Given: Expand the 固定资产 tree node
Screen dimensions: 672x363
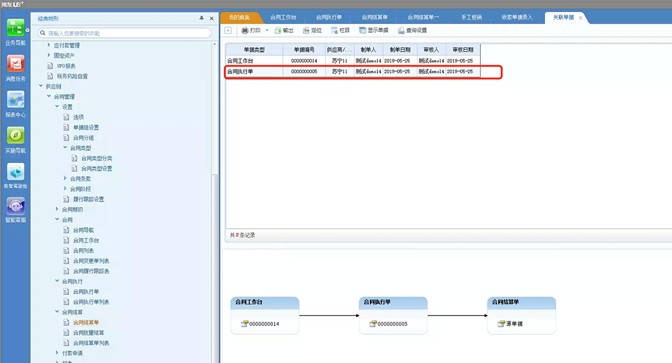Looking at the screenshot, I should 48,55.
